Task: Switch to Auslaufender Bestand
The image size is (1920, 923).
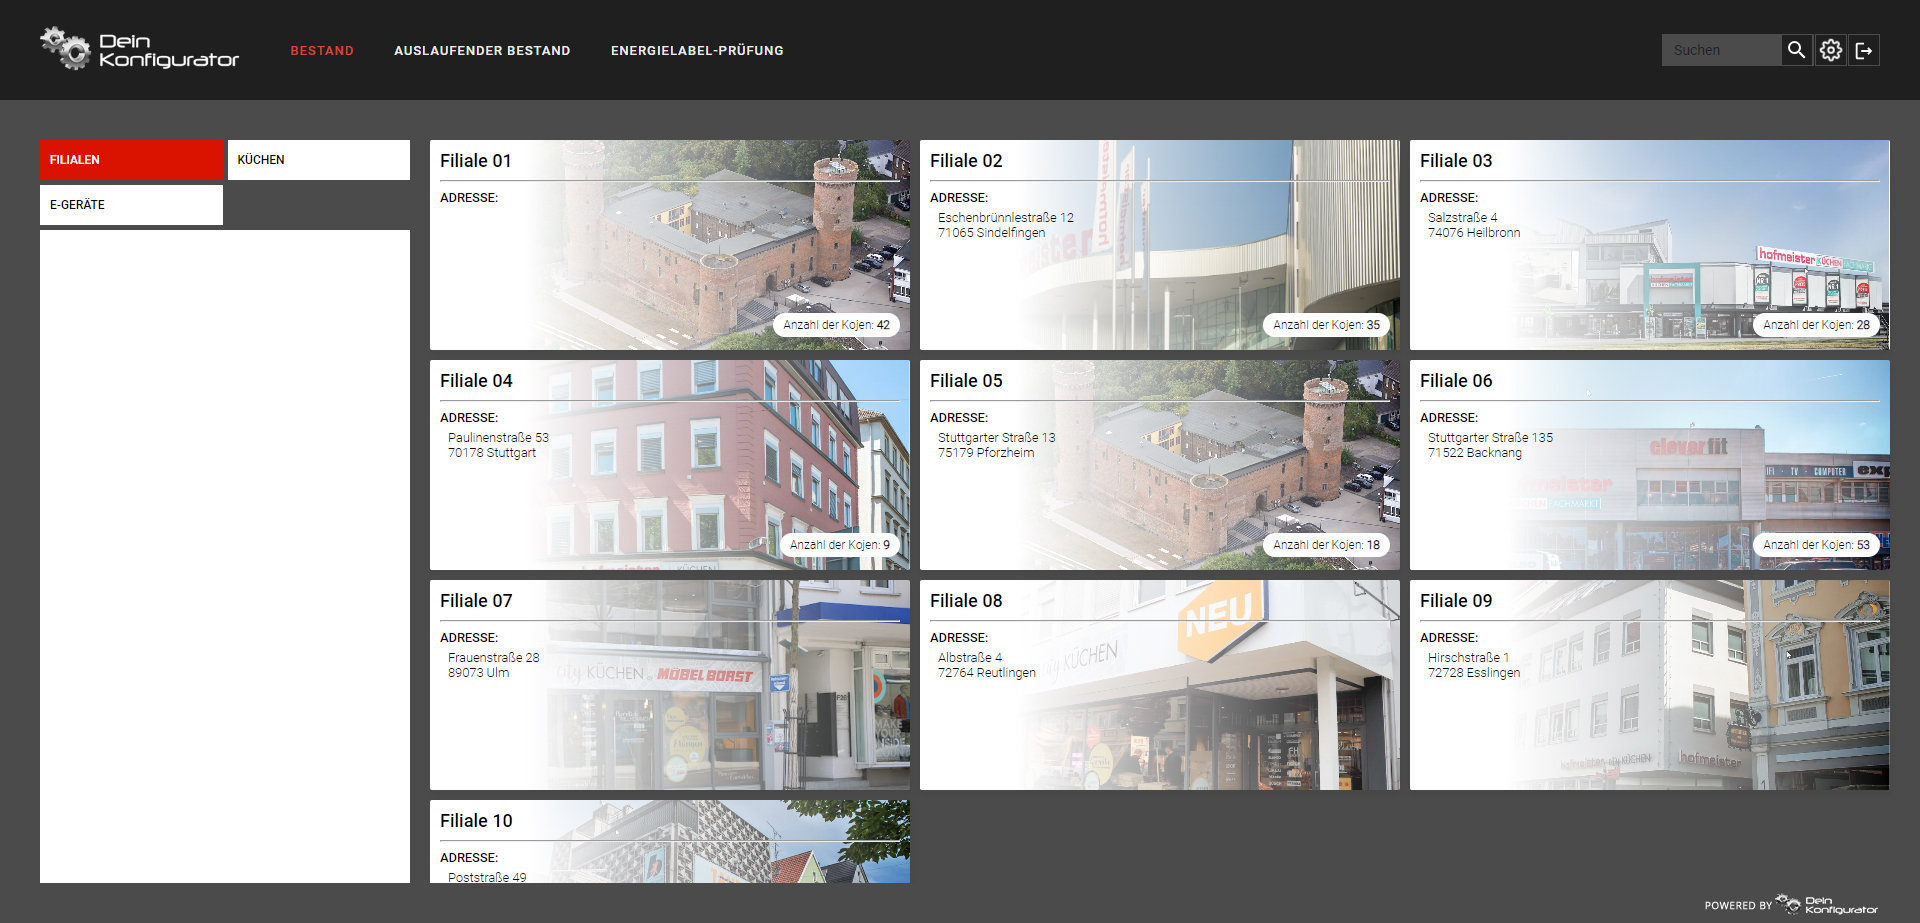Action: [x=482, y=51]
